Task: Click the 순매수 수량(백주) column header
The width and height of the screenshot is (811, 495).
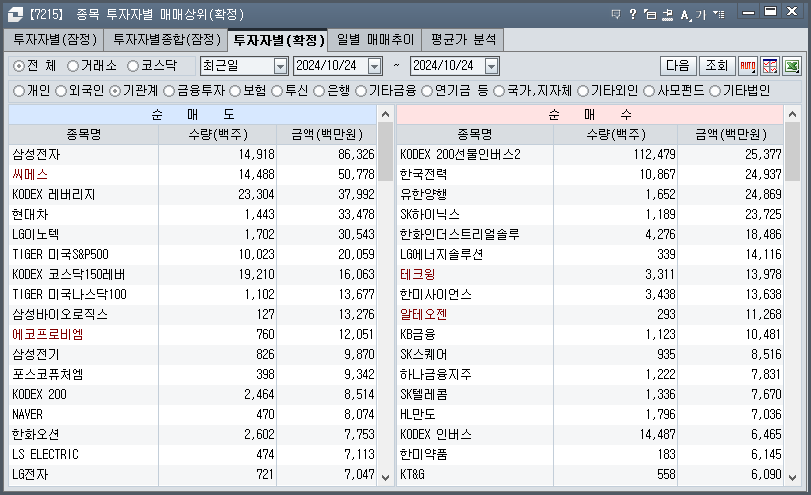Action: click(615, 134)
